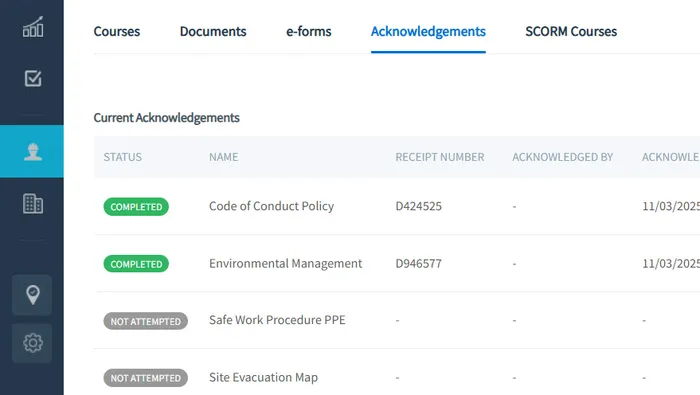Switch to the e-forms tab

coord(308,32)
